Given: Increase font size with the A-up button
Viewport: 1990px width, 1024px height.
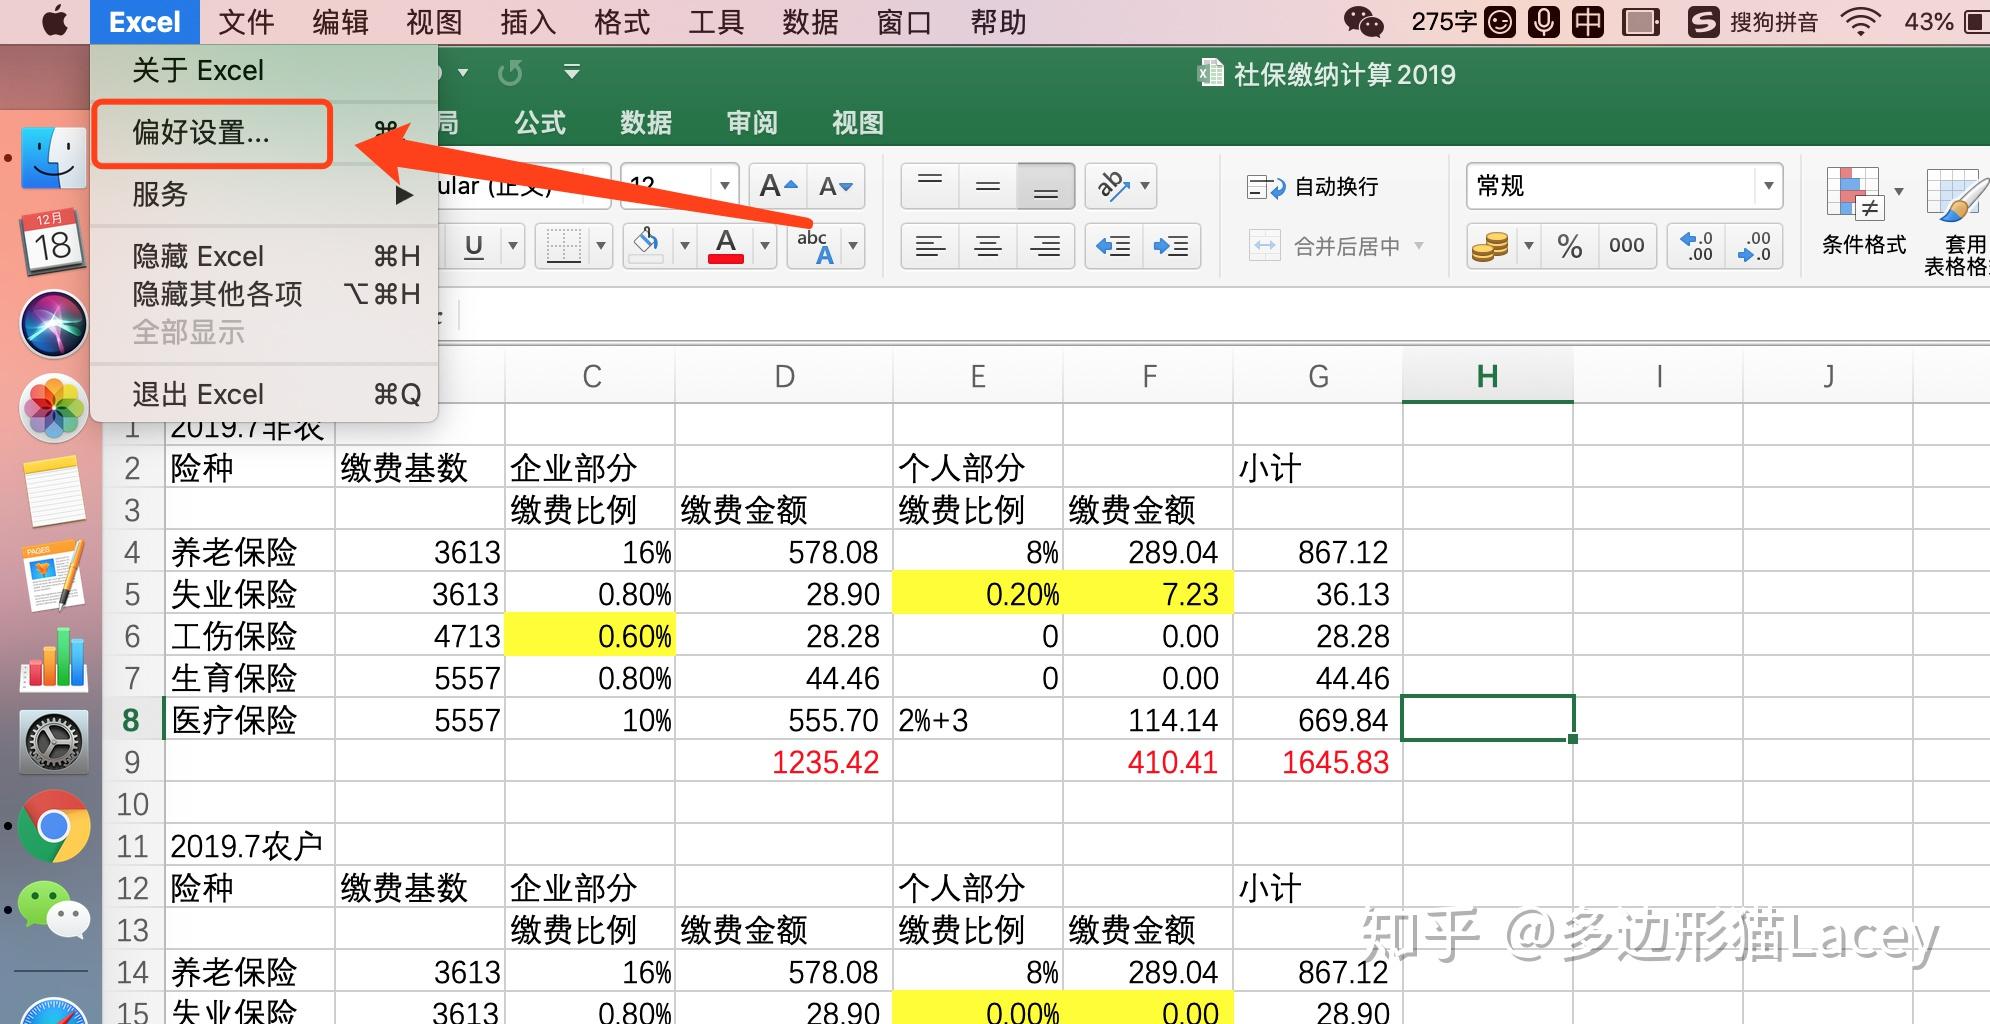Looking at the screenshot, I should (778, 186).
